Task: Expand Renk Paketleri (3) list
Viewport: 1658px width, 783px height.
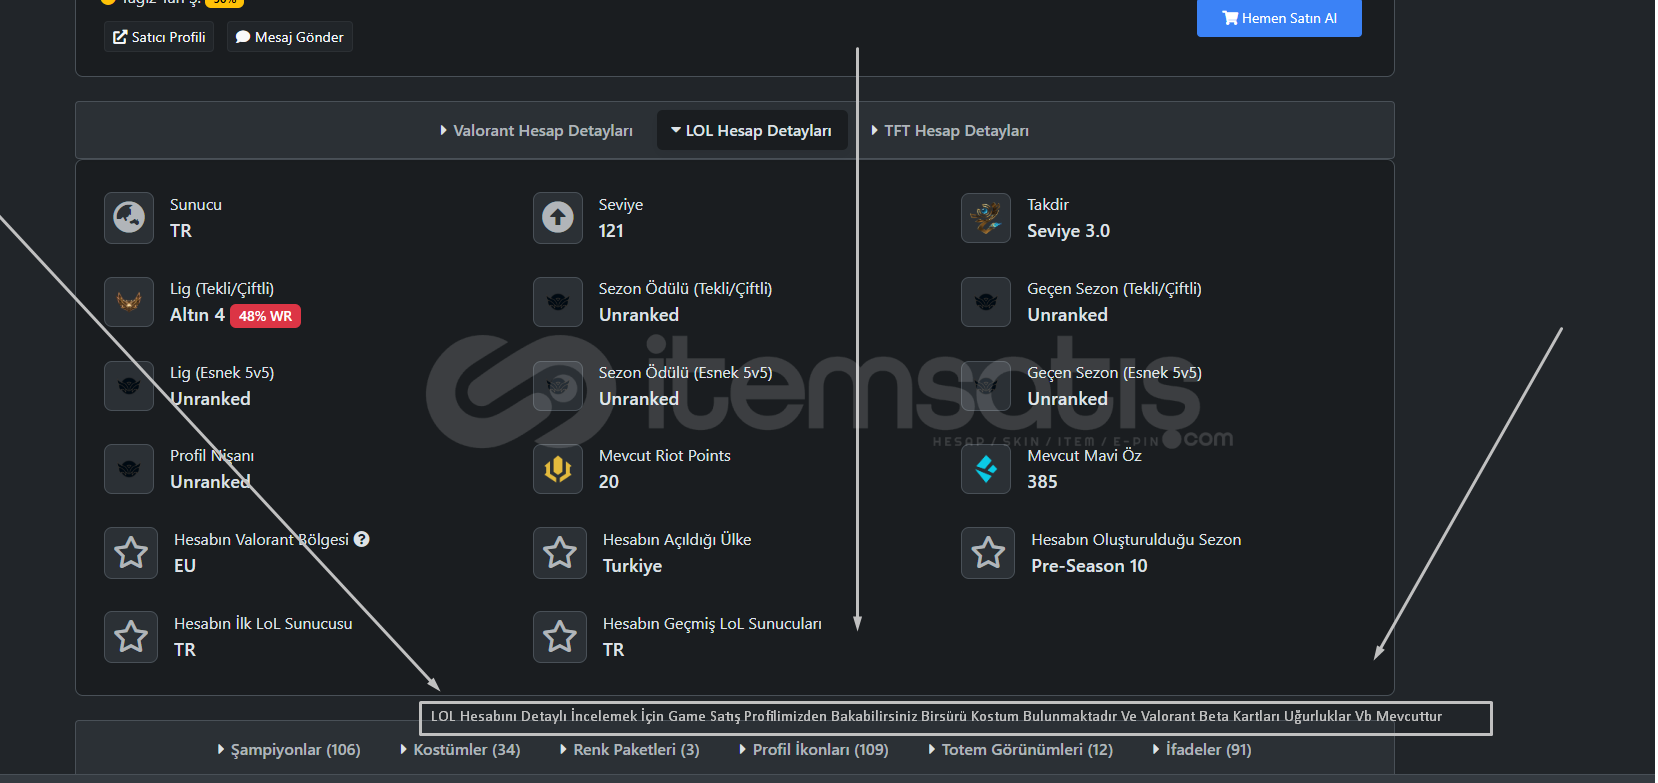Action: click(x=629, y=749)
